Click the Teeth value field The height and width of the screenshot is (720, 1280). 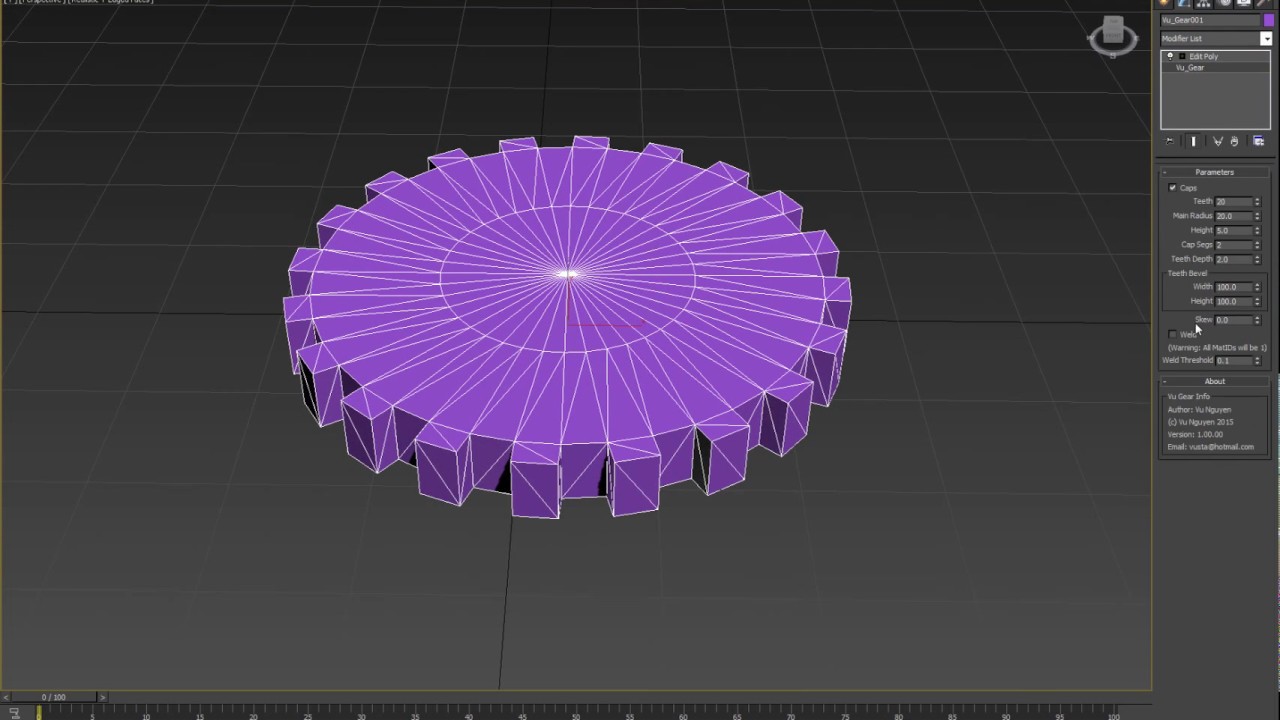tap(1234, 201)
